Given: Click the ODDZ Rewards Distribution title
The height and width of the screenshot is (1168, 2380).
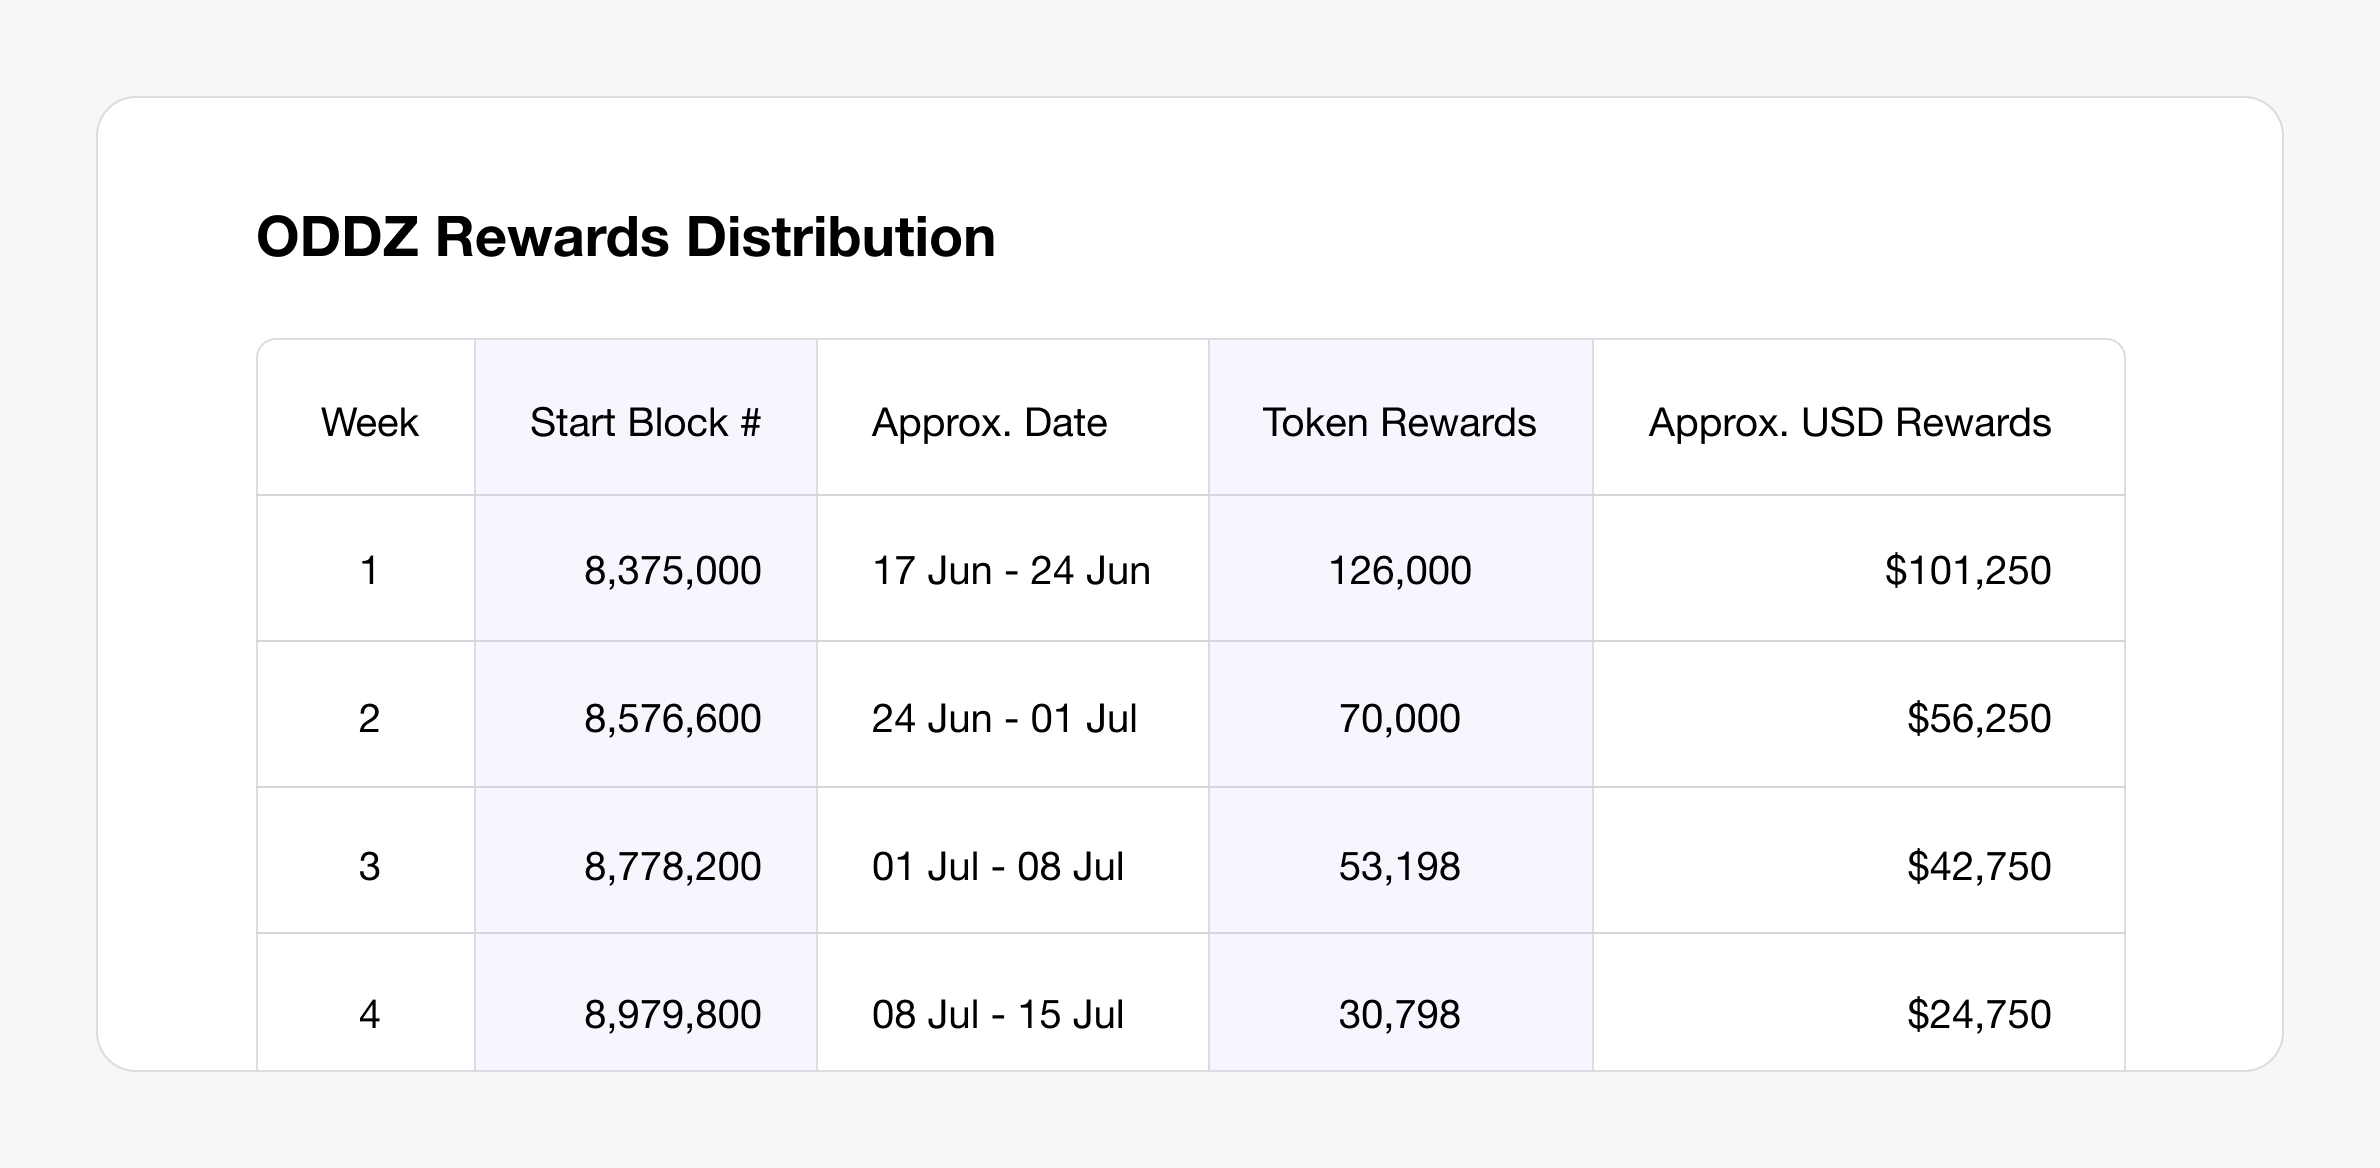Looking at the screenshot, I should coord(625,238).
